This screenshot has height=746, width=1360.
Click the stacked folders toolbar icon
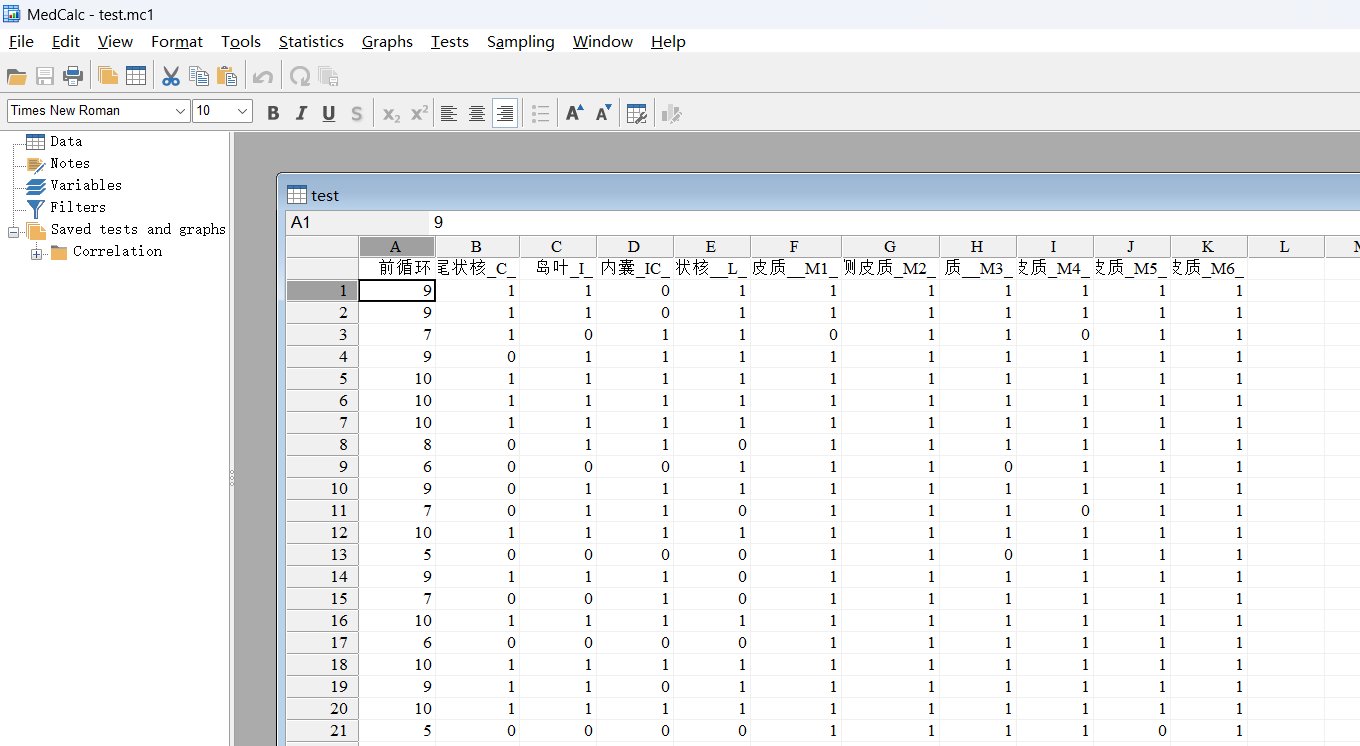pyautogui.click(x=108, y=76)
